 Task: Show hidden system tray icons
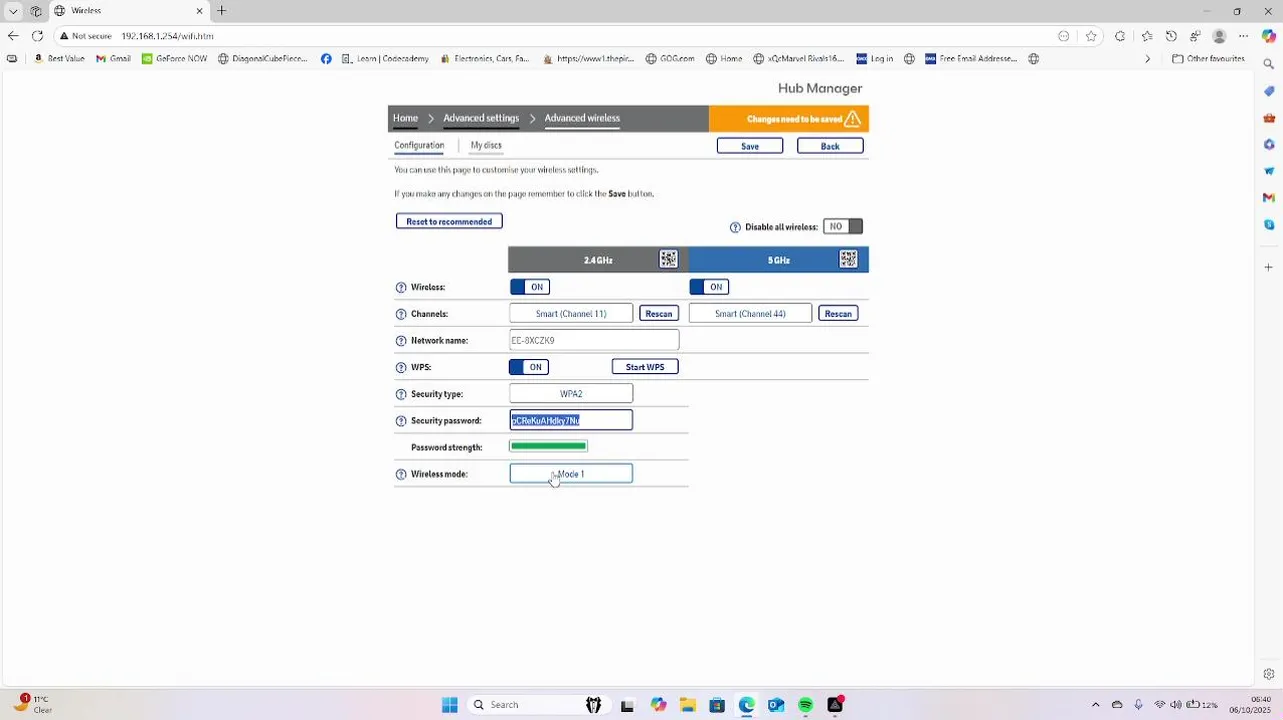1095,705
